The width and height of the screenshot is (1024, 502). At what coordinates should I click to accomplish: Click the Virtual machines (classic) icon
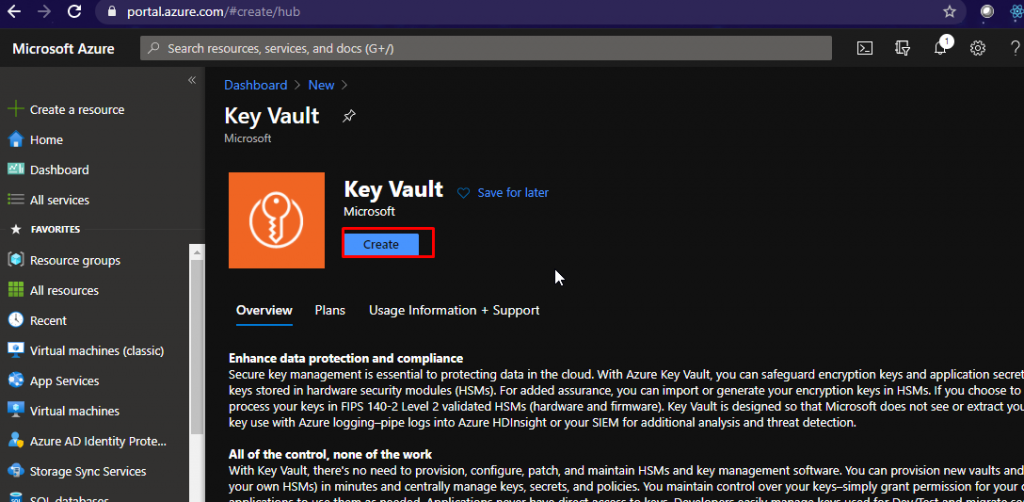(x=16, y=350)
